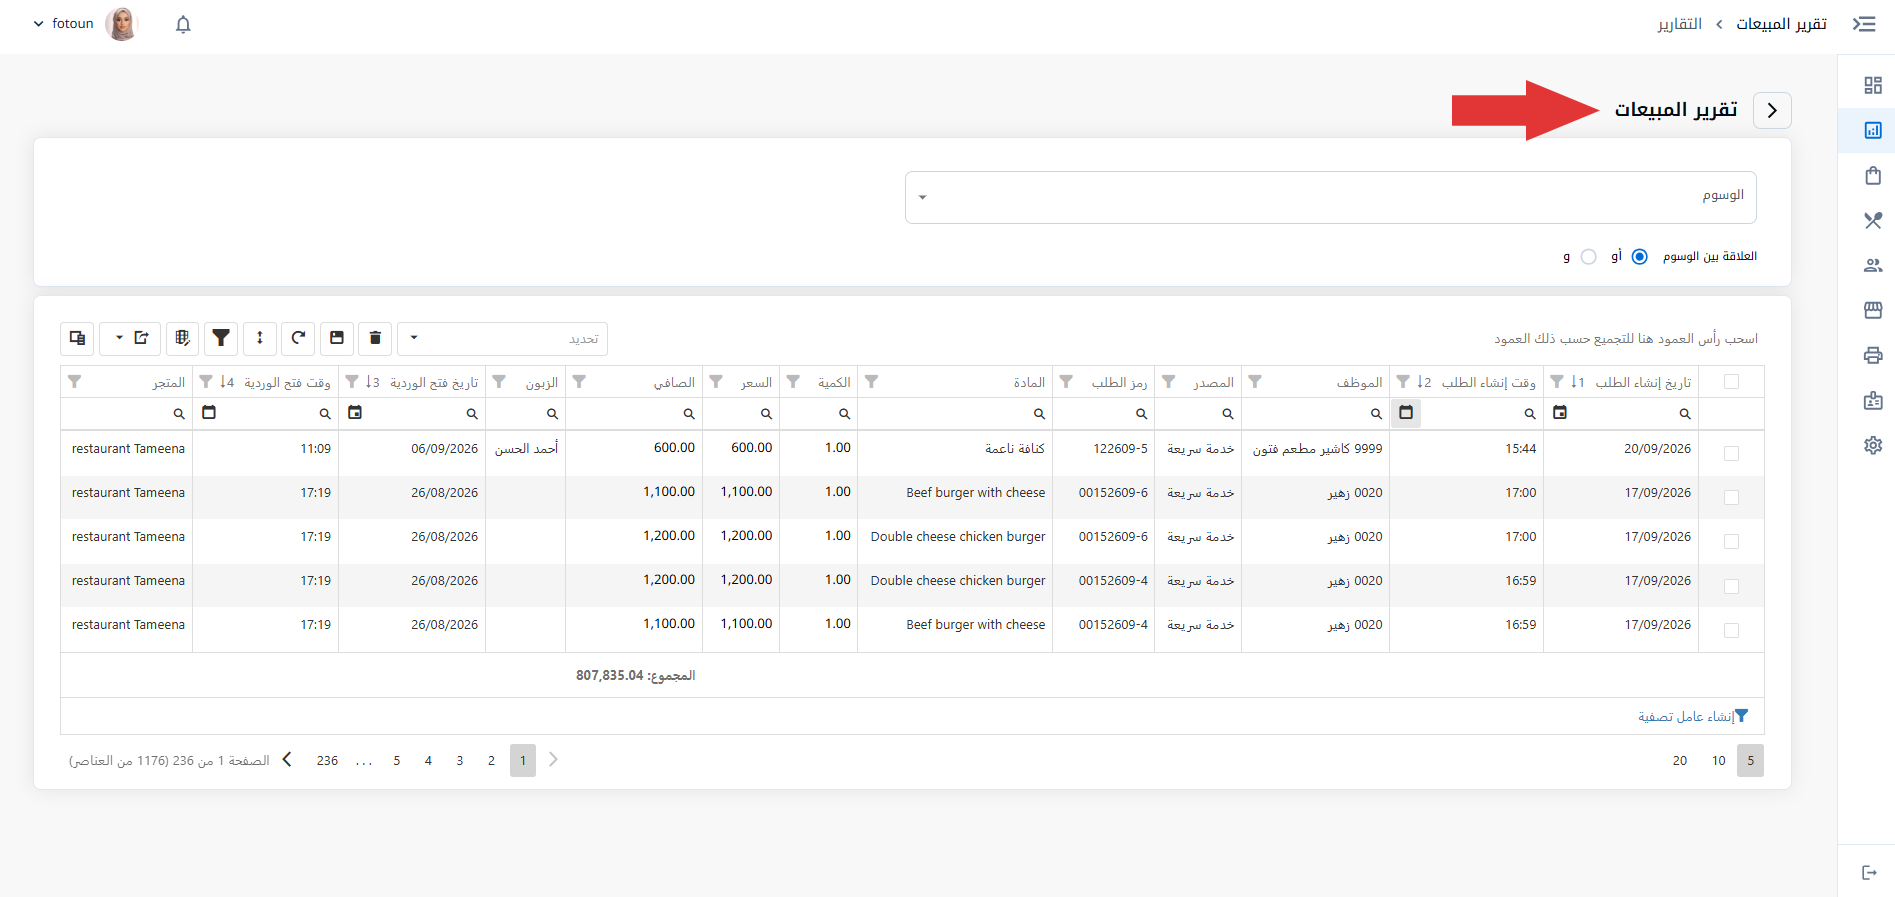Screen dimensions: 1895x897
Task: Expand the export button dropdown arrow
Action: (x=119, y=338)
